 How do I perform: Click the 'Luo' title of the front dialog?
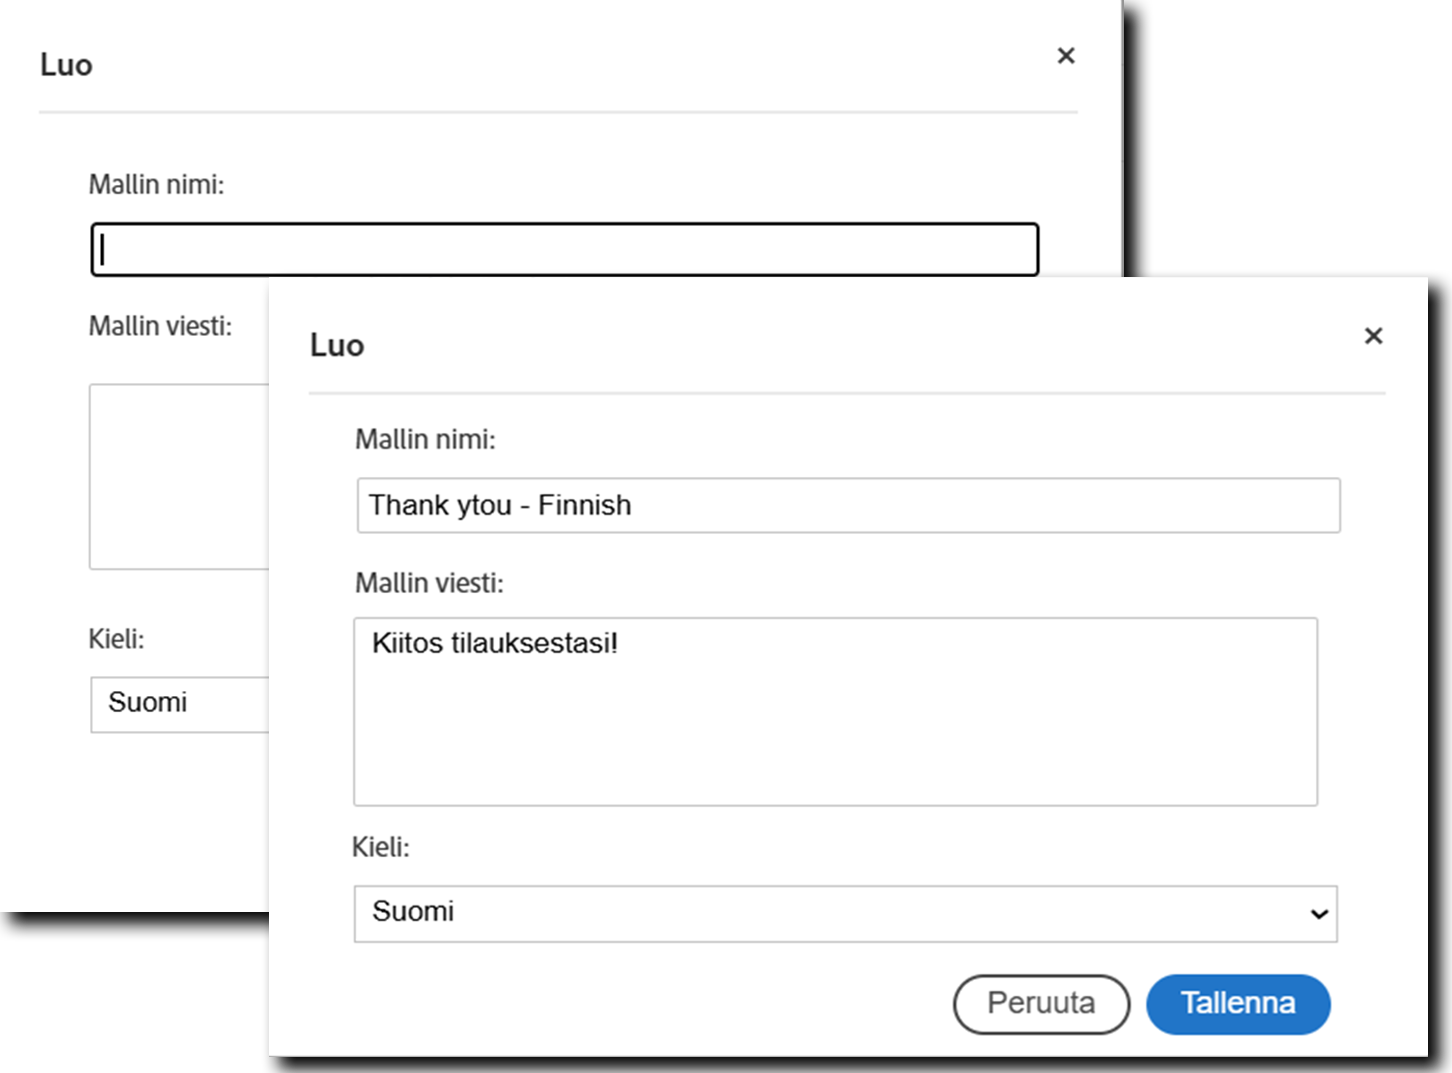point(337,345)
